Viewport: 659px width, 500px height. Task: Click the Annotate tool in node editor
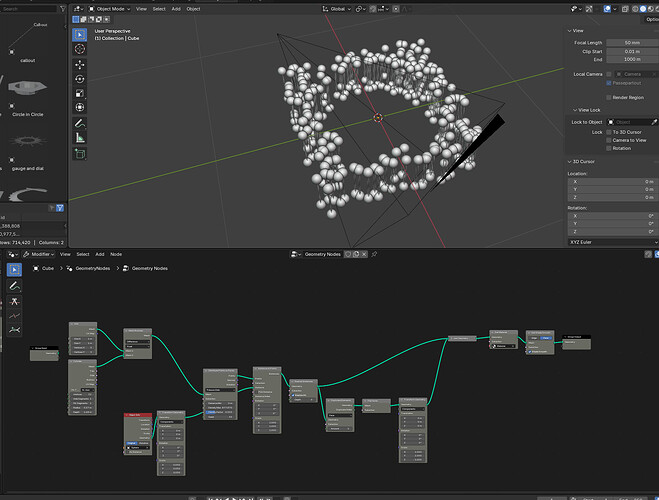click(14, 286)
